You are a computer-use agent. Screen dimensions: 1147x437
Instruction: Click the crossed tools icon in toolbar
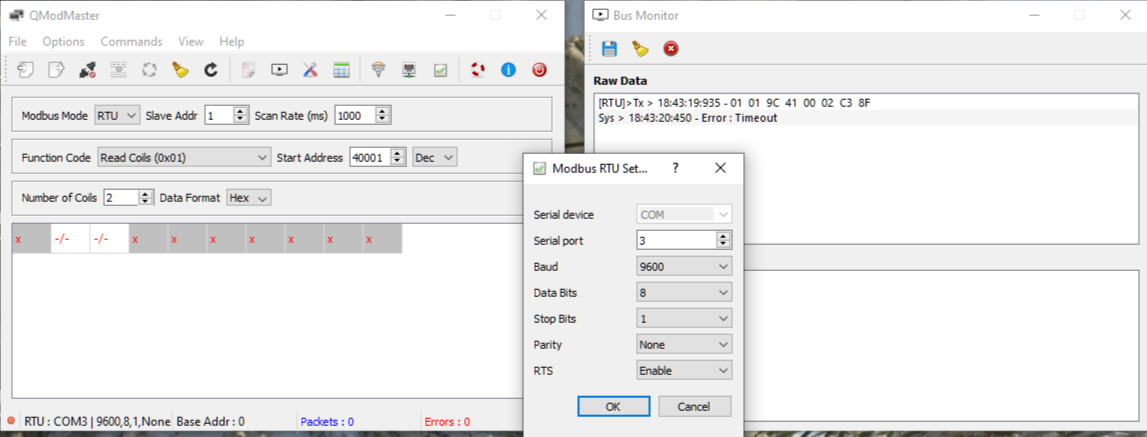point(310,70)
